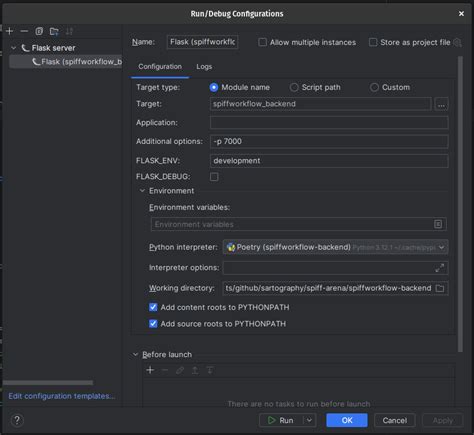Switch to the Configuration tab
The height and width of the screenshot is (435, 474).
[160, 67]
